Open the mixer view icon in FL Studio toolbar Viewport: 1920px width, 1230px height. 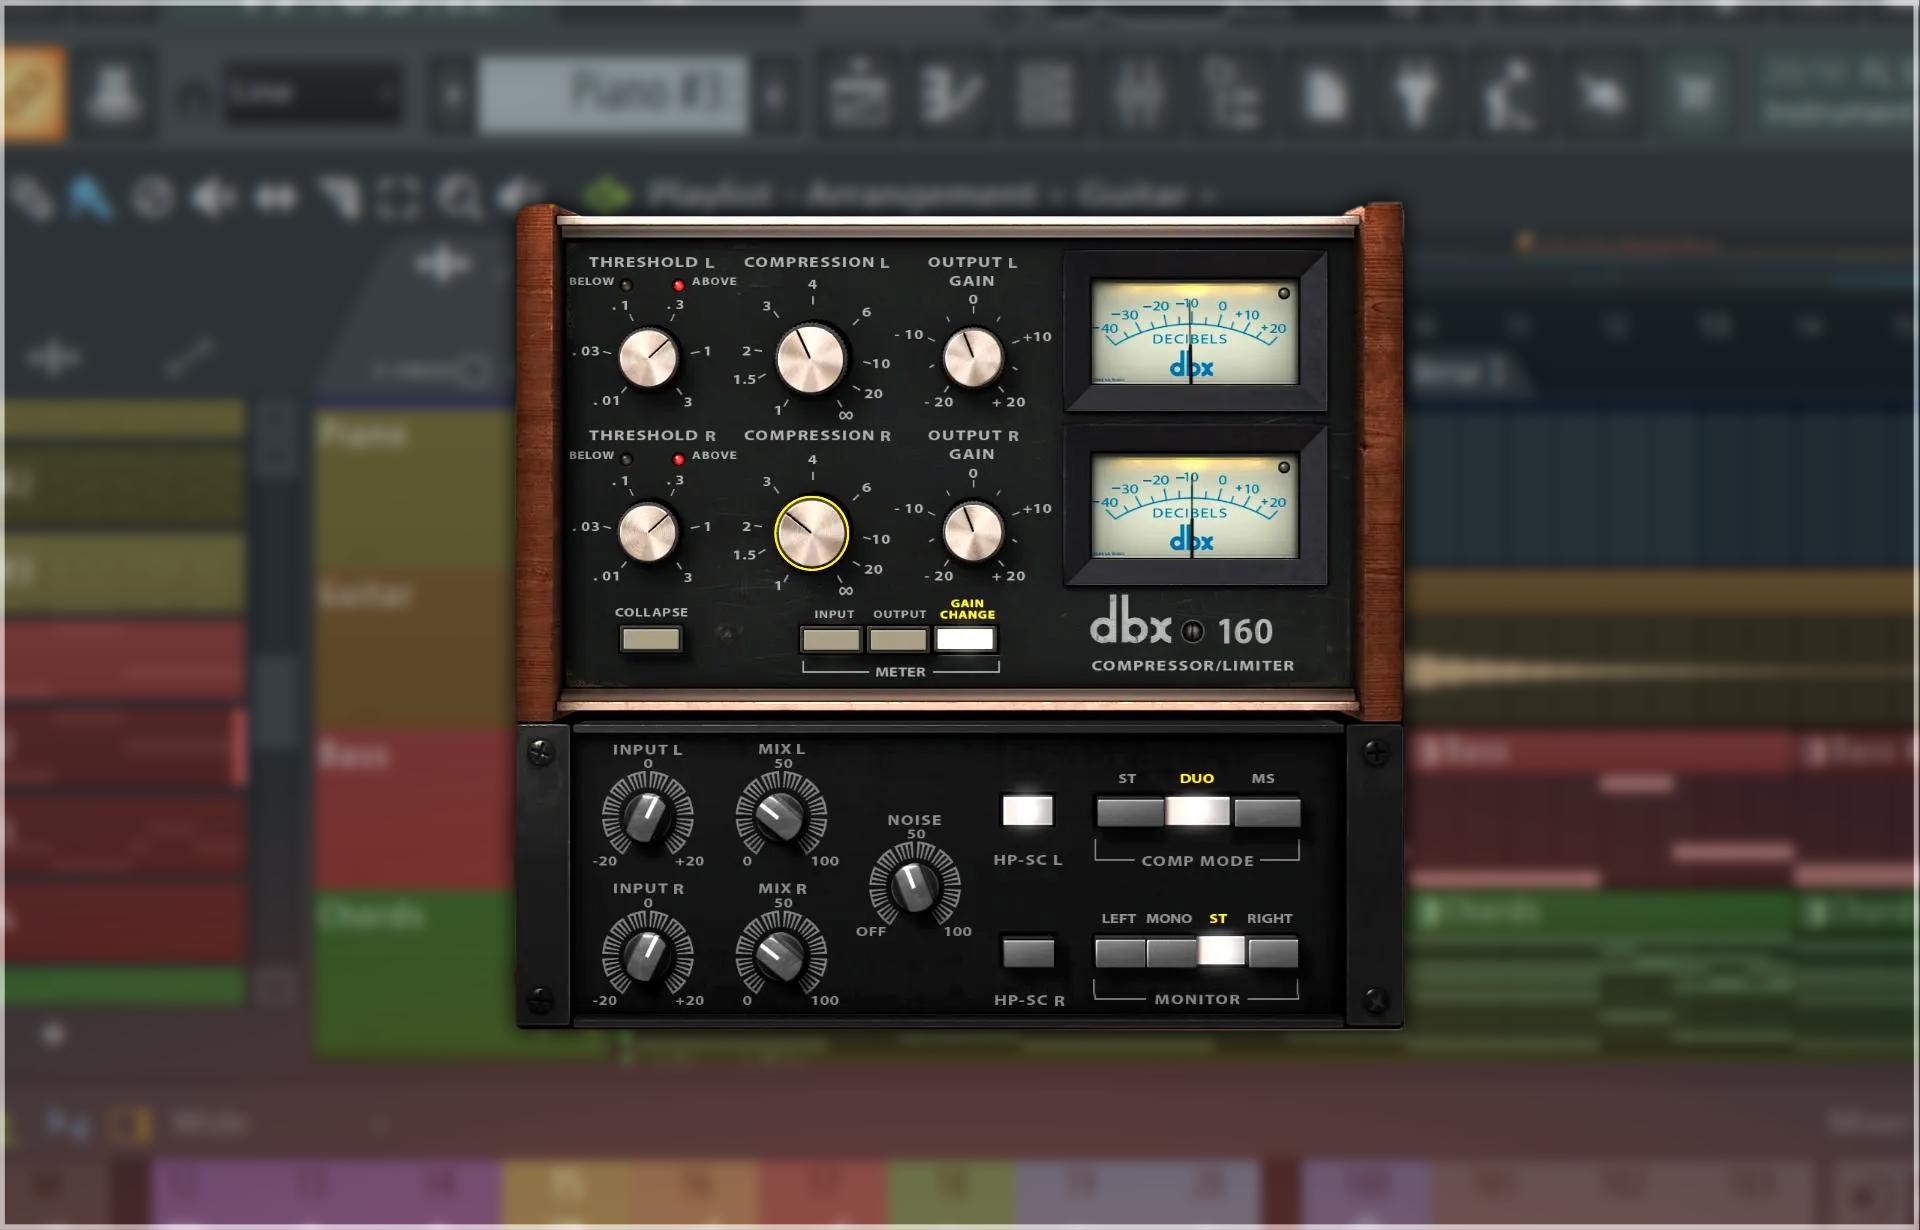pos(1139,94)
